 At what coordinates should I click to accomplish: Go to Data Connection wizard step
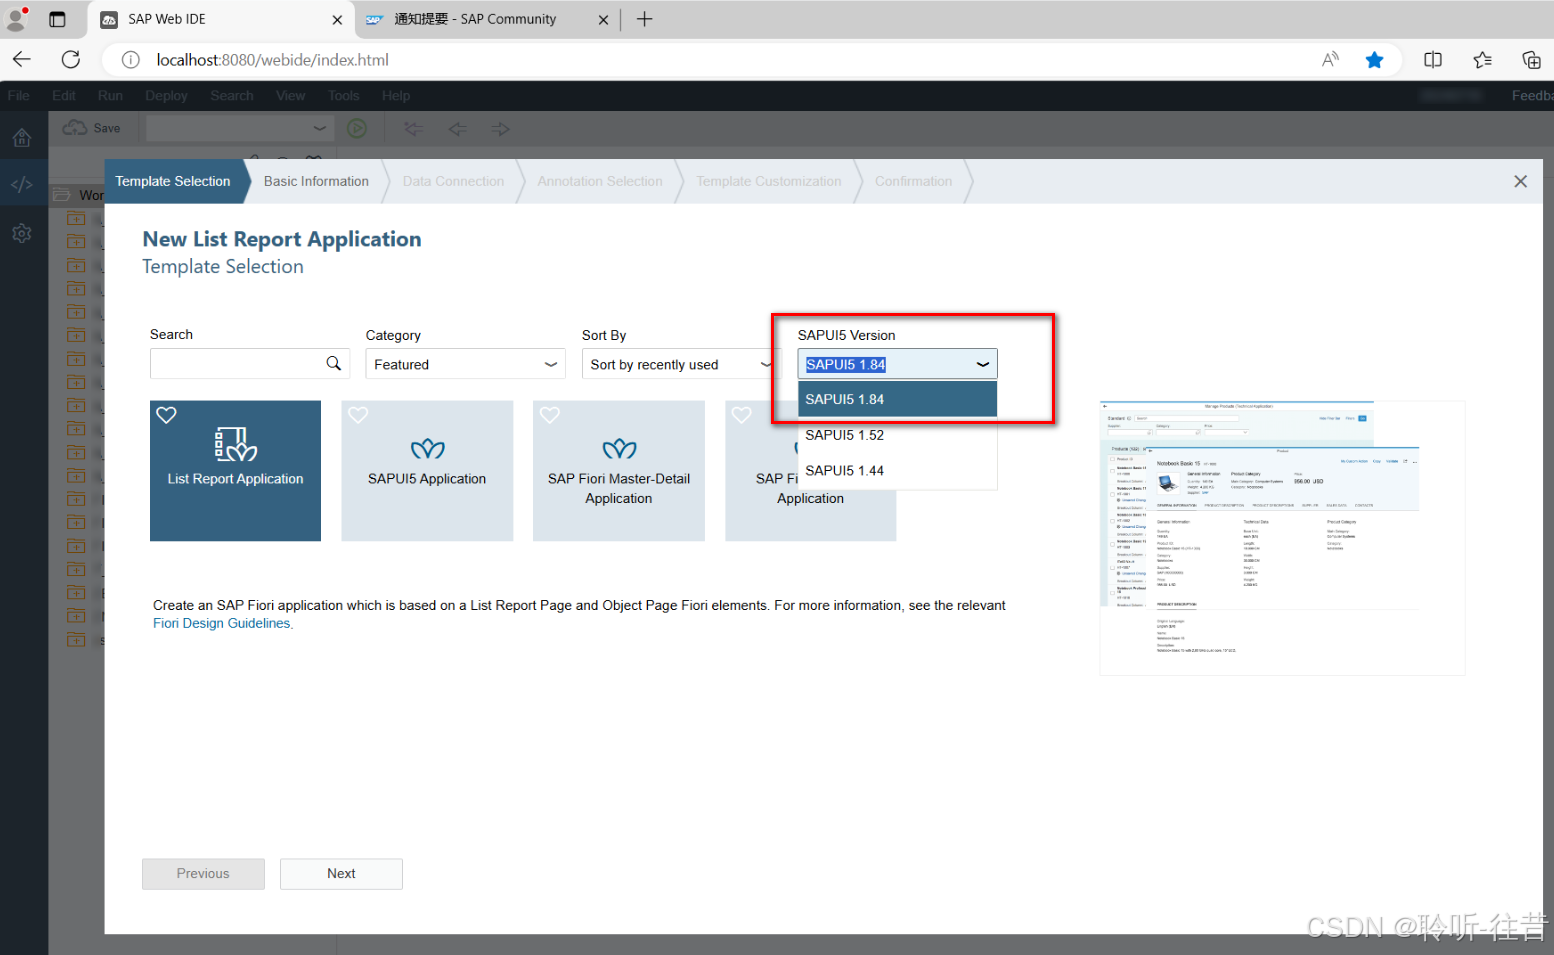tap(453, 181)
